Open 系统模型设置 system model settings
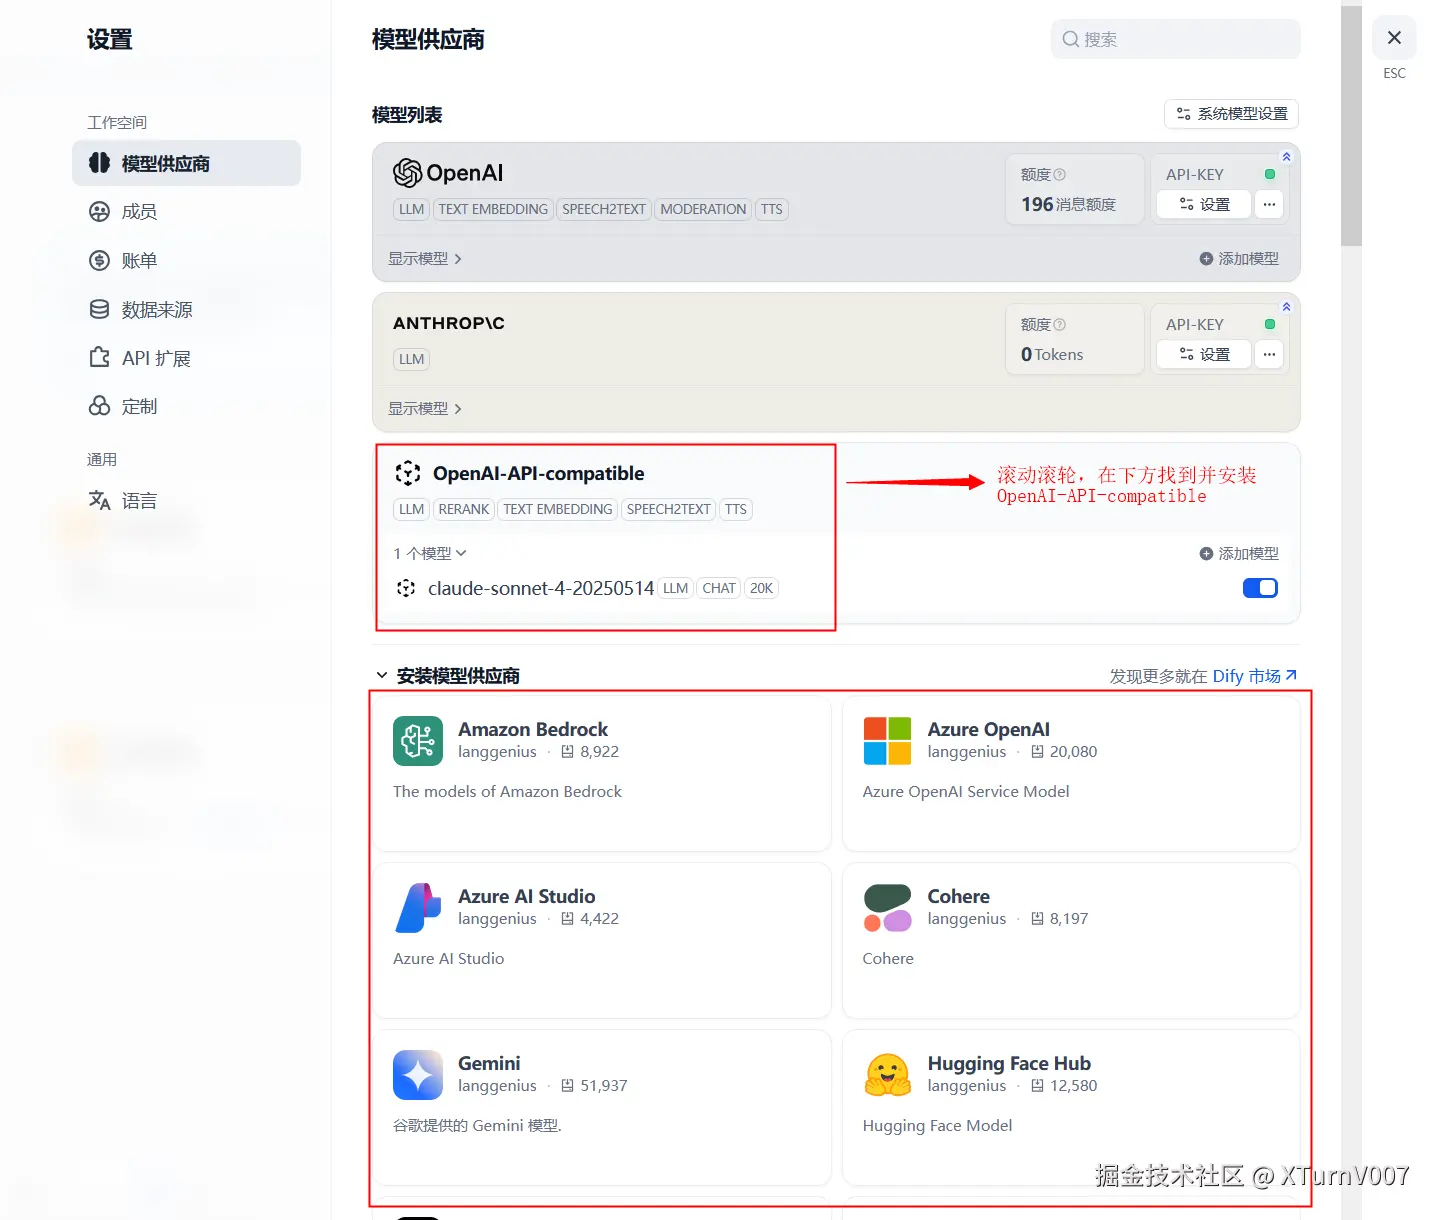 1231,114
